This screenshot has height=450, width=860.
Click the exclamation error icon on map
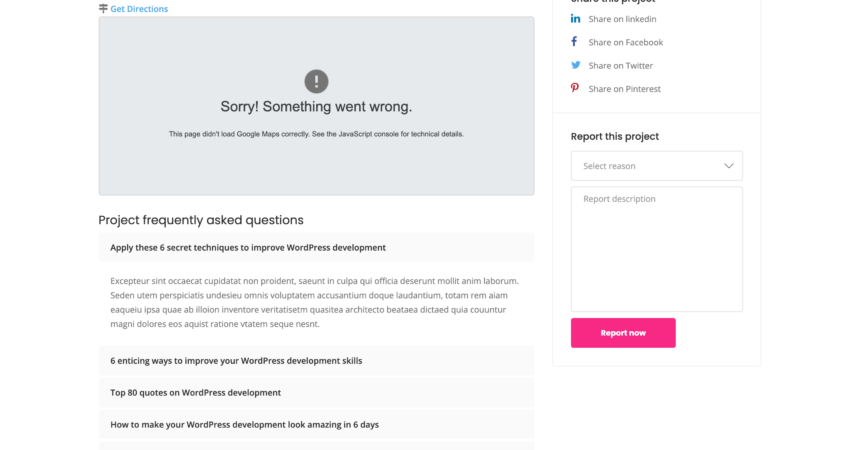click(x=316, y=81)
